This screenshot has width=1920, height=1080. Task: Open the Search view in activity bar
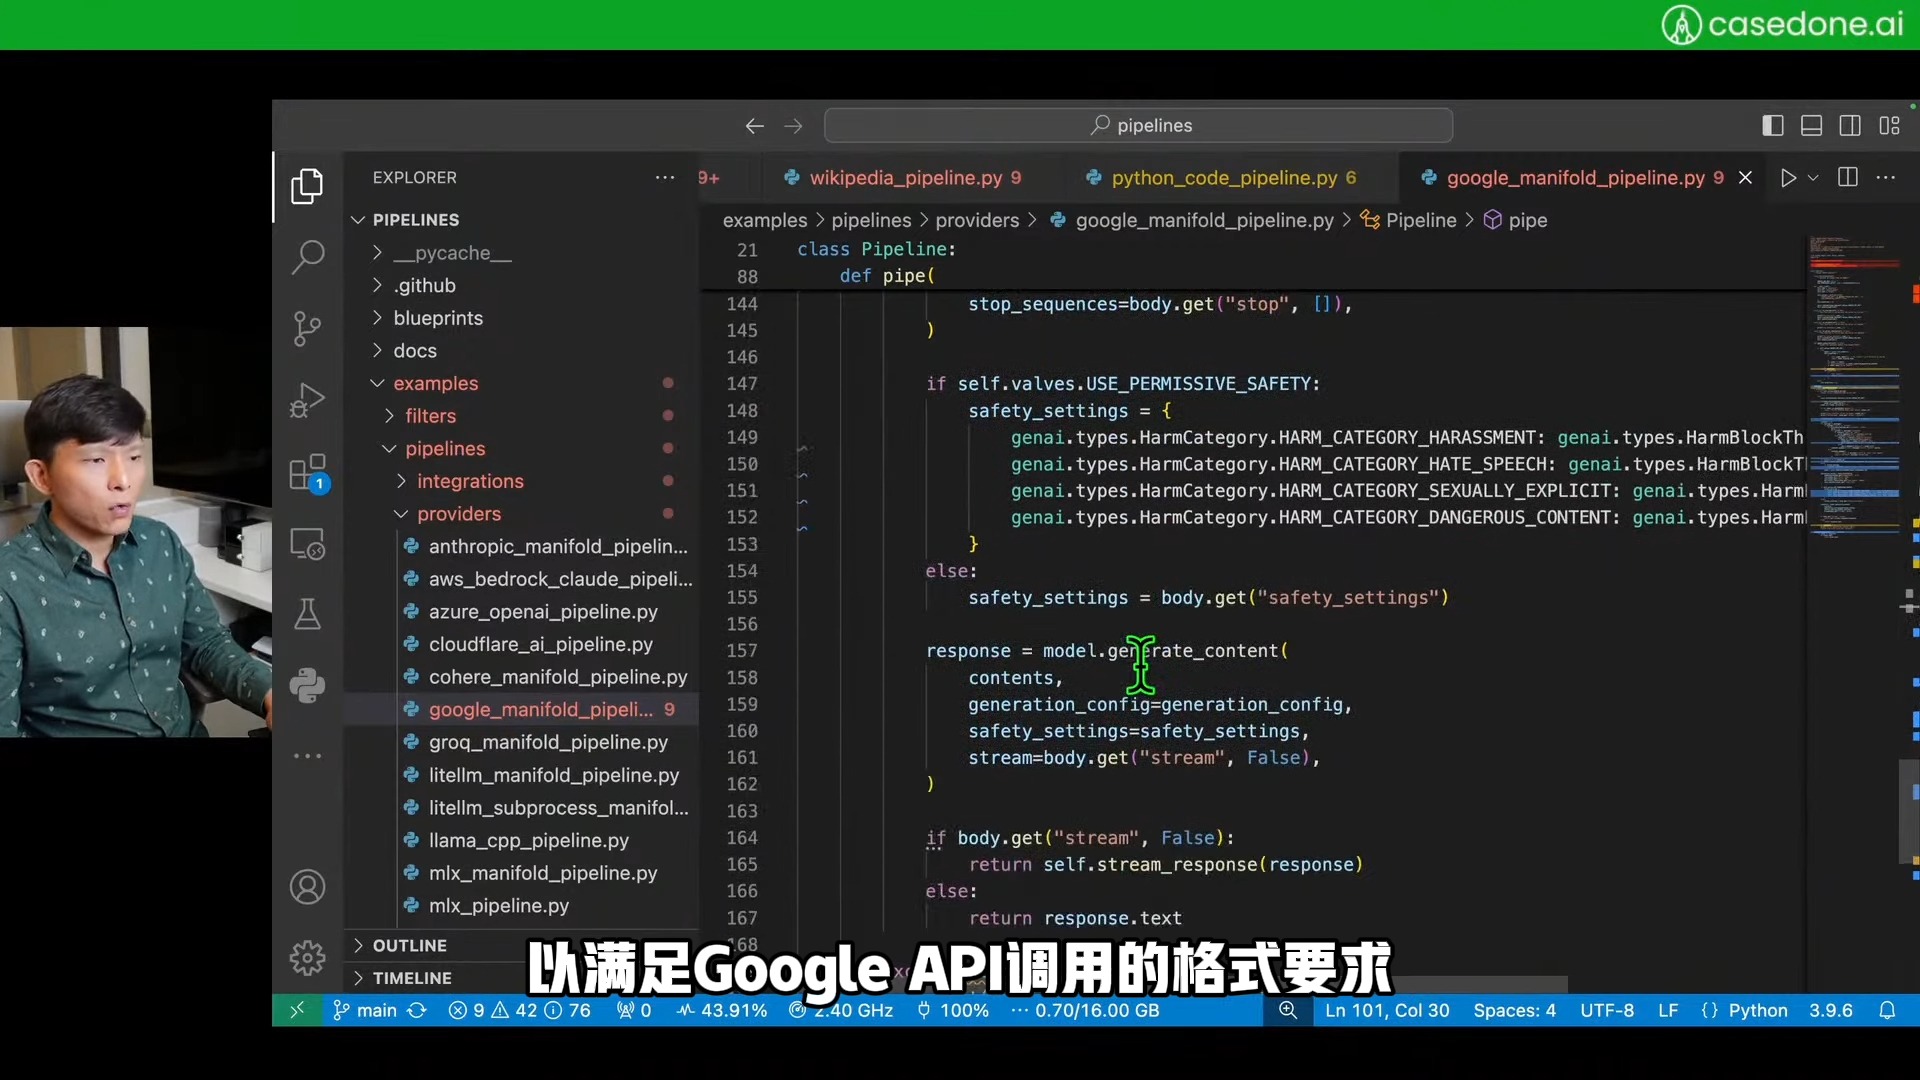(307, 257)
